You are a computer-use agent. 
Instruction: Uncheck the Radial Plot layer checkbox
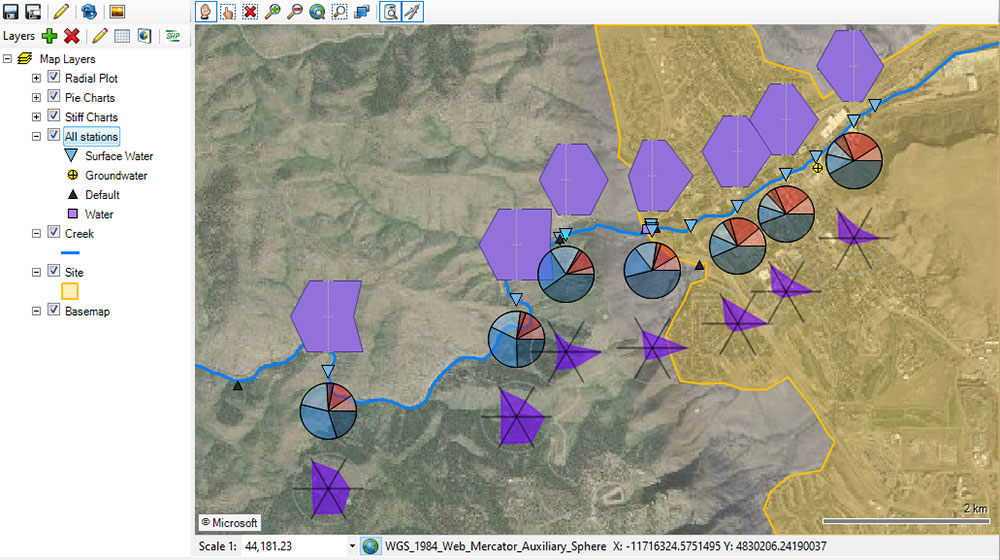click(54, 78)
